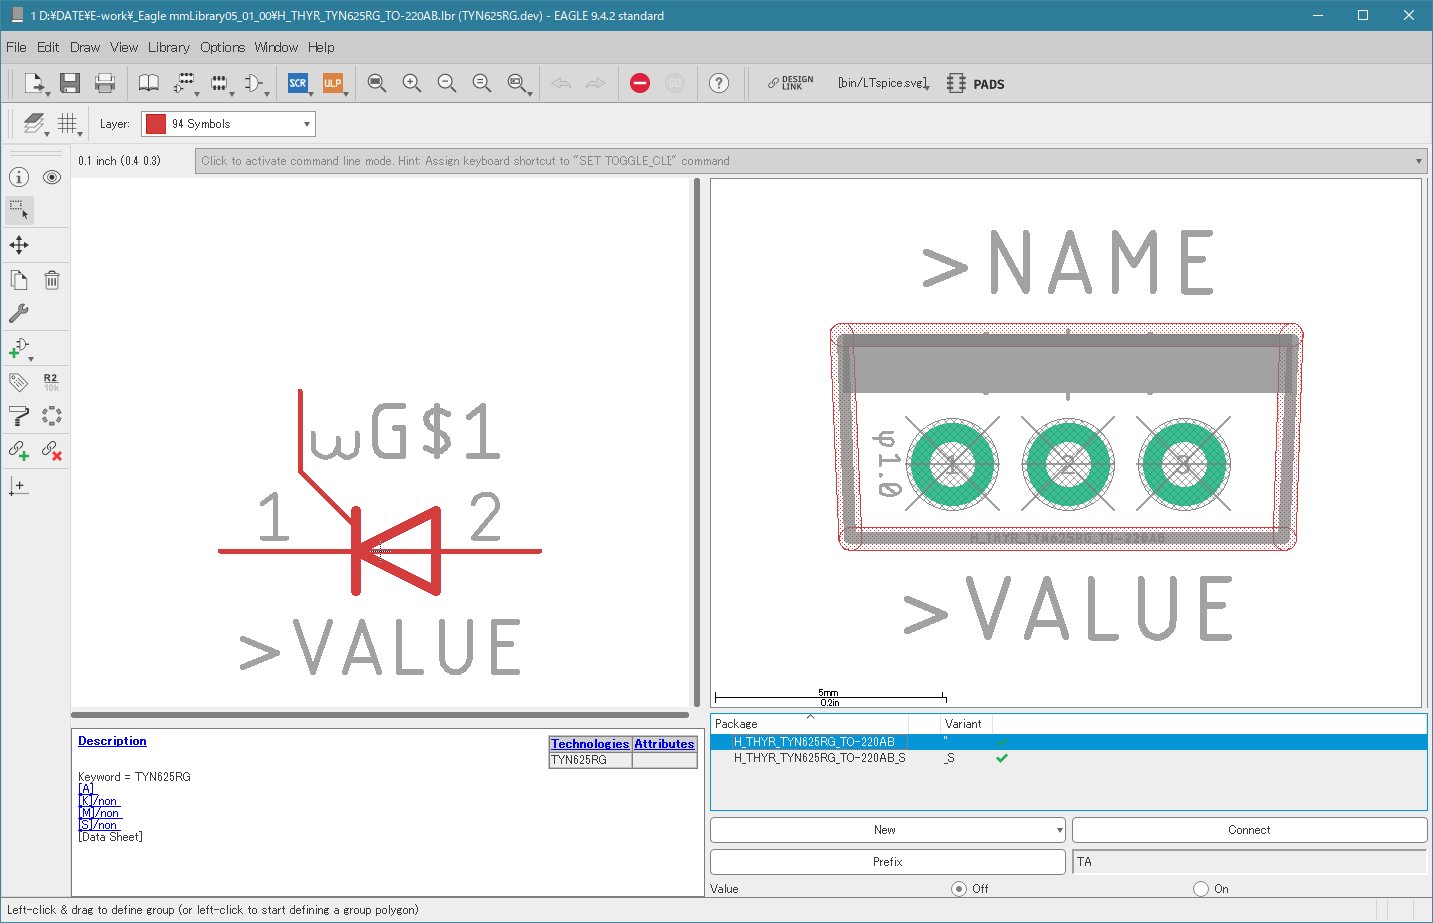Open the Grid settings icon
The image size is (1433, 923).
67,123
